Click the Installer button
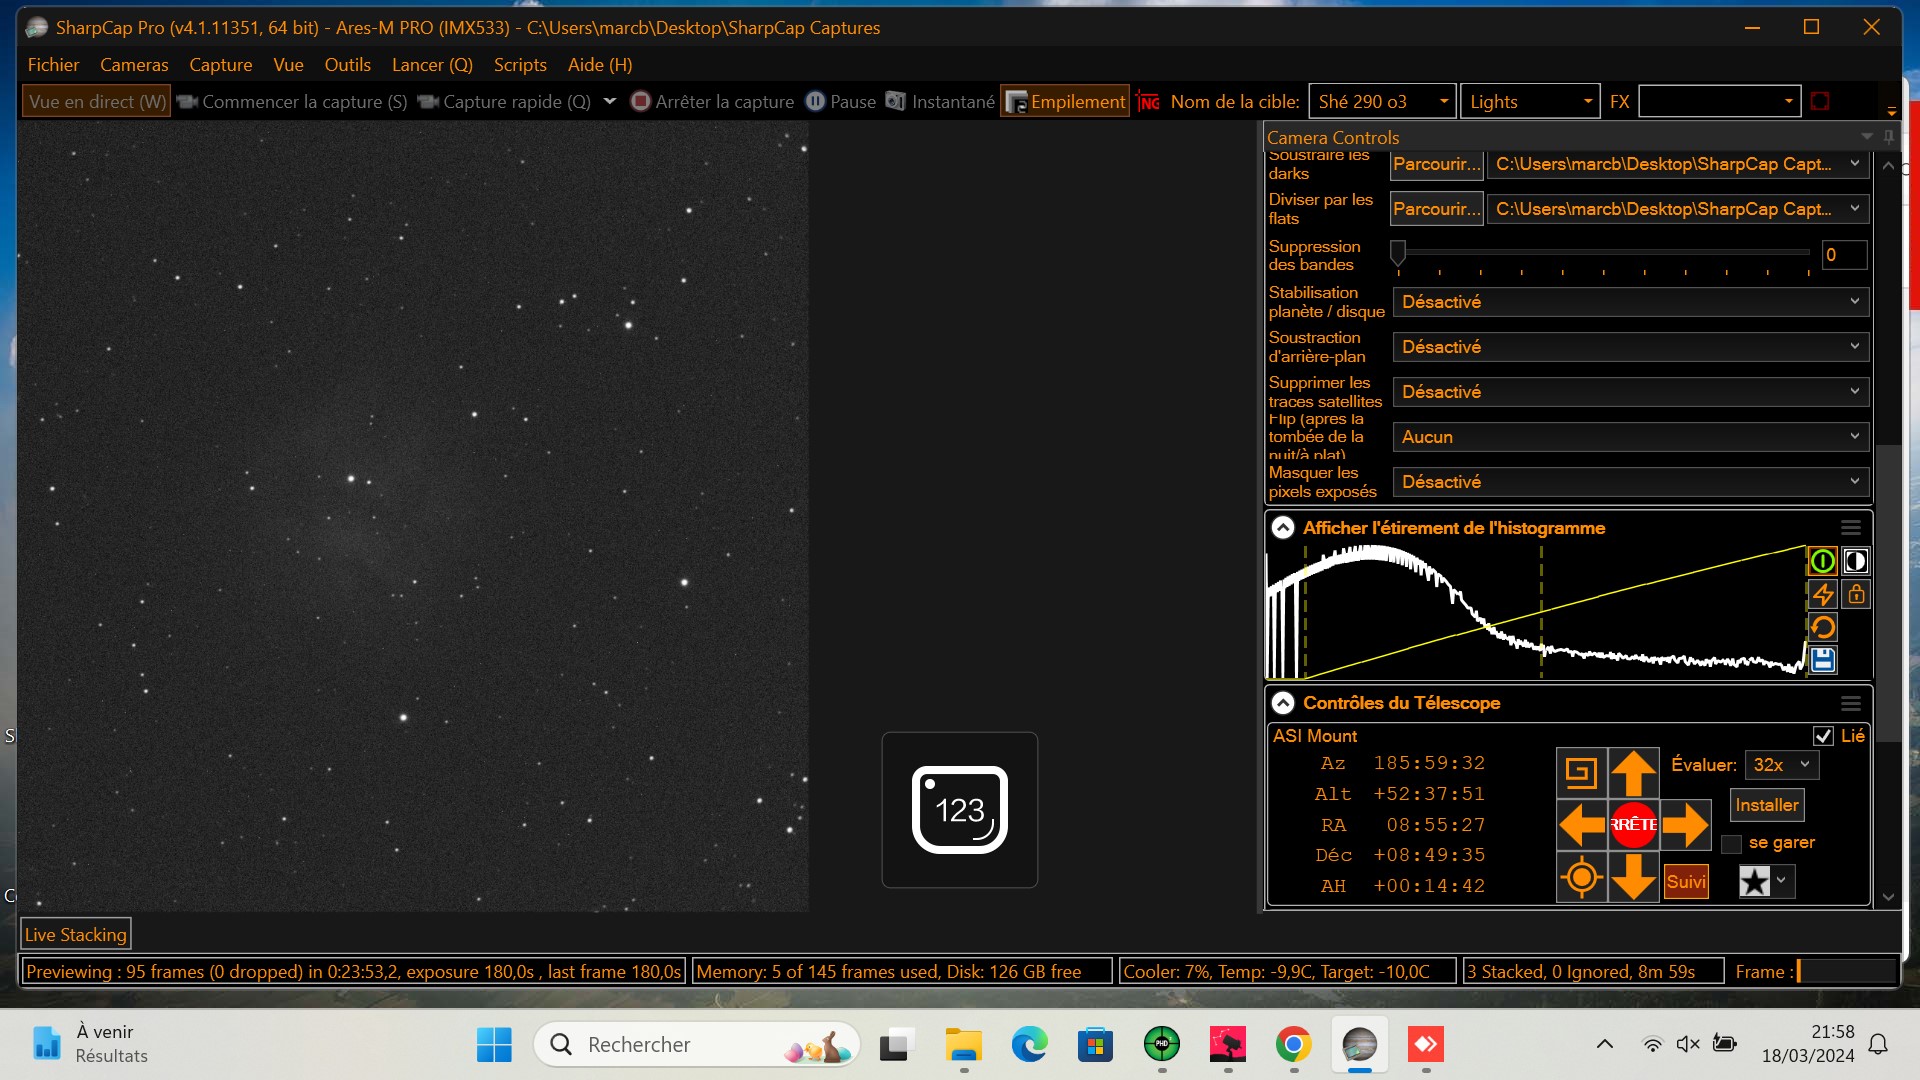This screenshot has height=1080, width=1920. 1766,805
